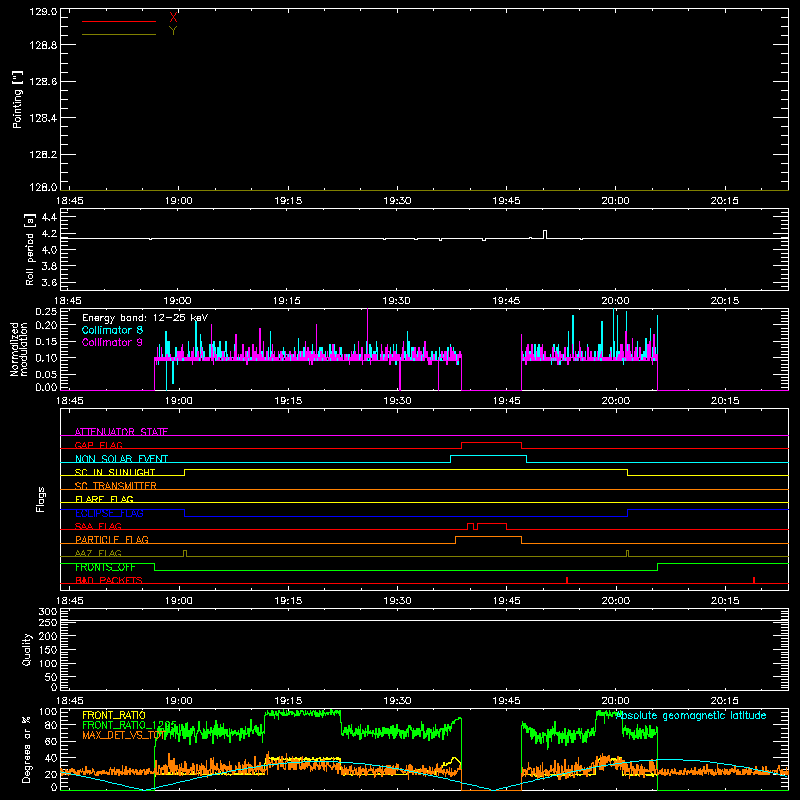Click the SC_IN_SUNLIGHT label
This screenshot has width=800, height=800.
115,472
